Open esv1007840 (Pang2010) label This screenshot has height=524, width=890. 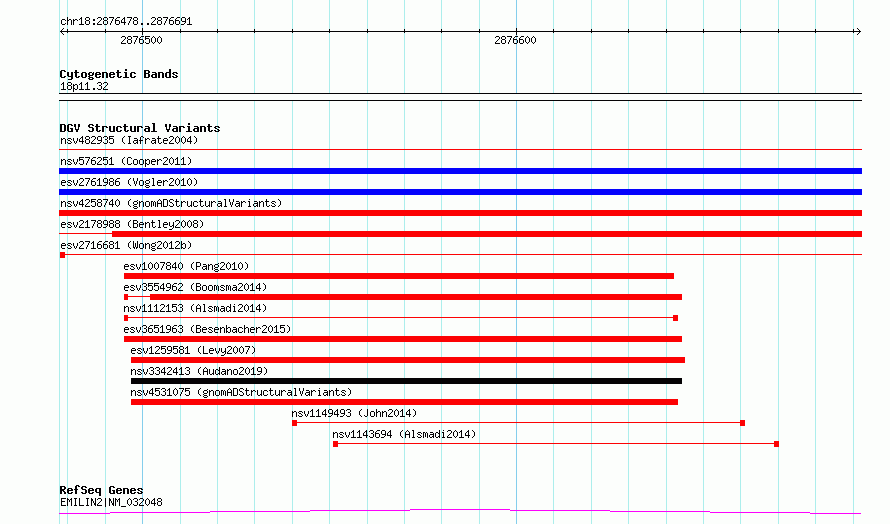pos(186,266)
